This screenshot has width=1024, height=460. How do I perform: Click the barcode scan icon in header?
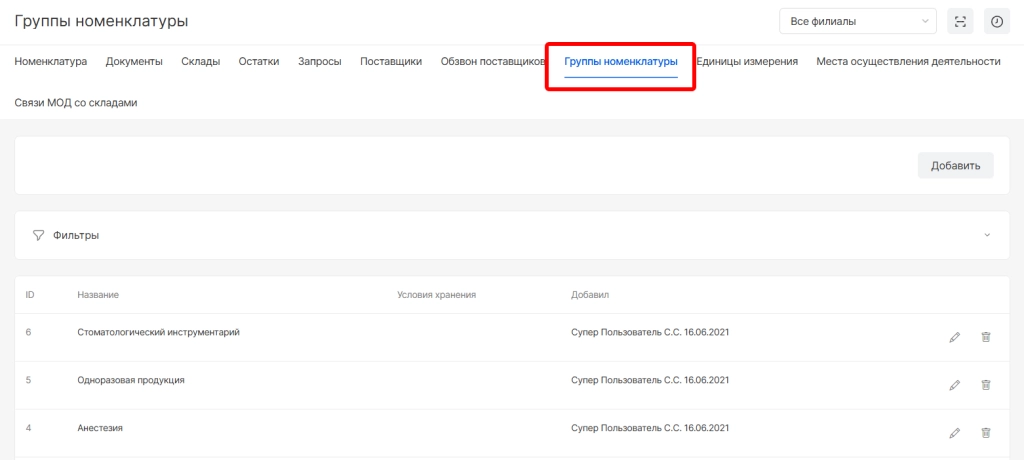point(960,21)
